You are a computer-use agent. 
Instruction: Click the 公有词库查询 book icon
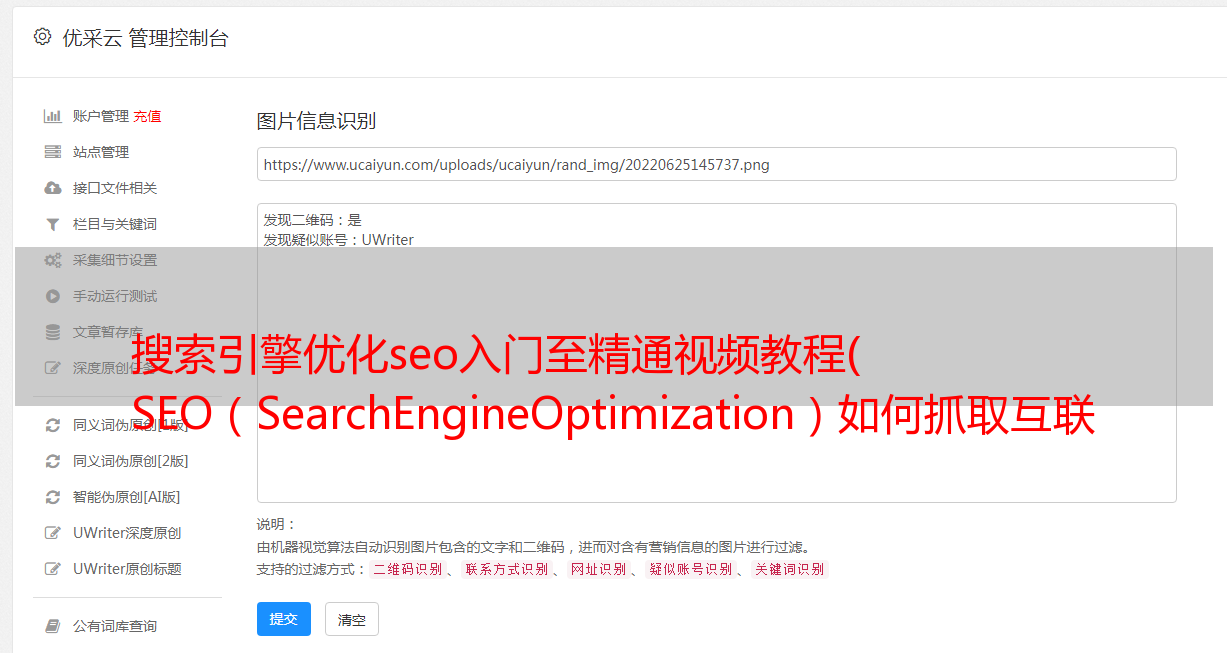click(x=53, y=626)
